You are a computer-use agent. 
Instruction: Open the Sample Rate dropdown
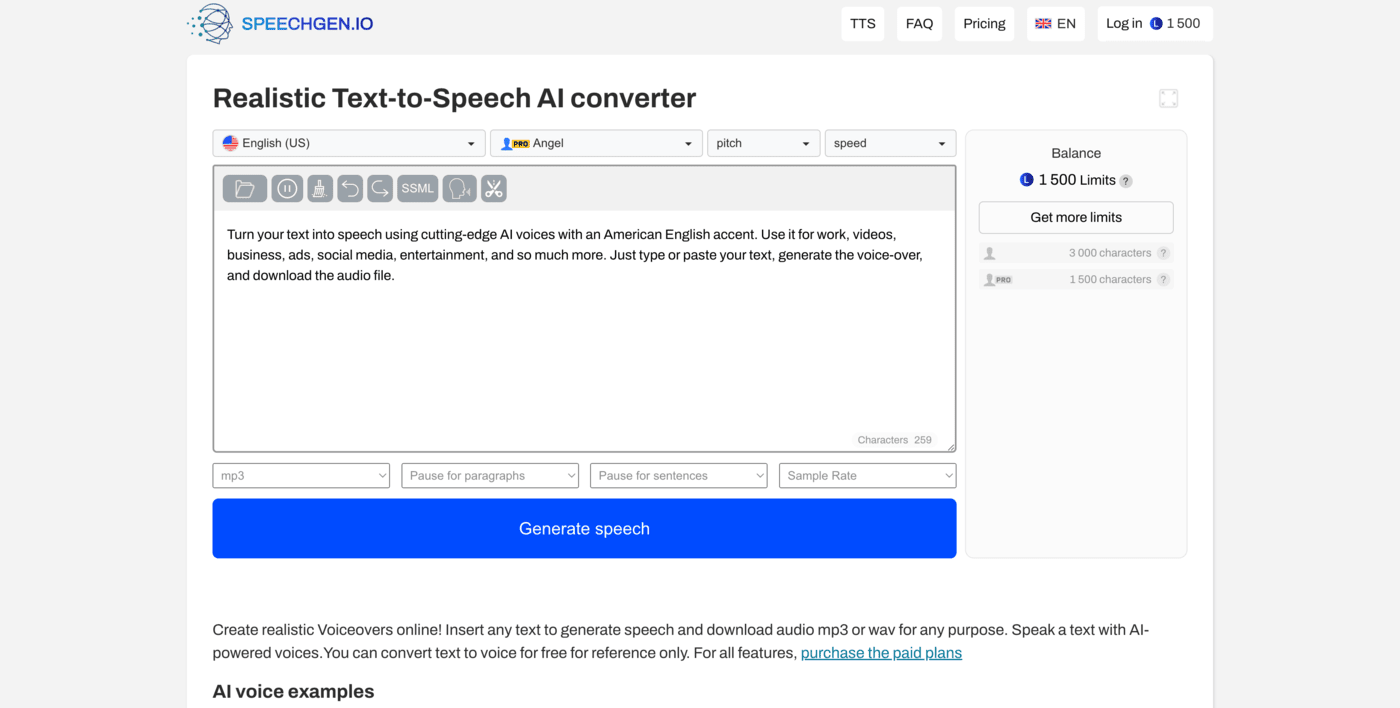[x=868, y=476]
